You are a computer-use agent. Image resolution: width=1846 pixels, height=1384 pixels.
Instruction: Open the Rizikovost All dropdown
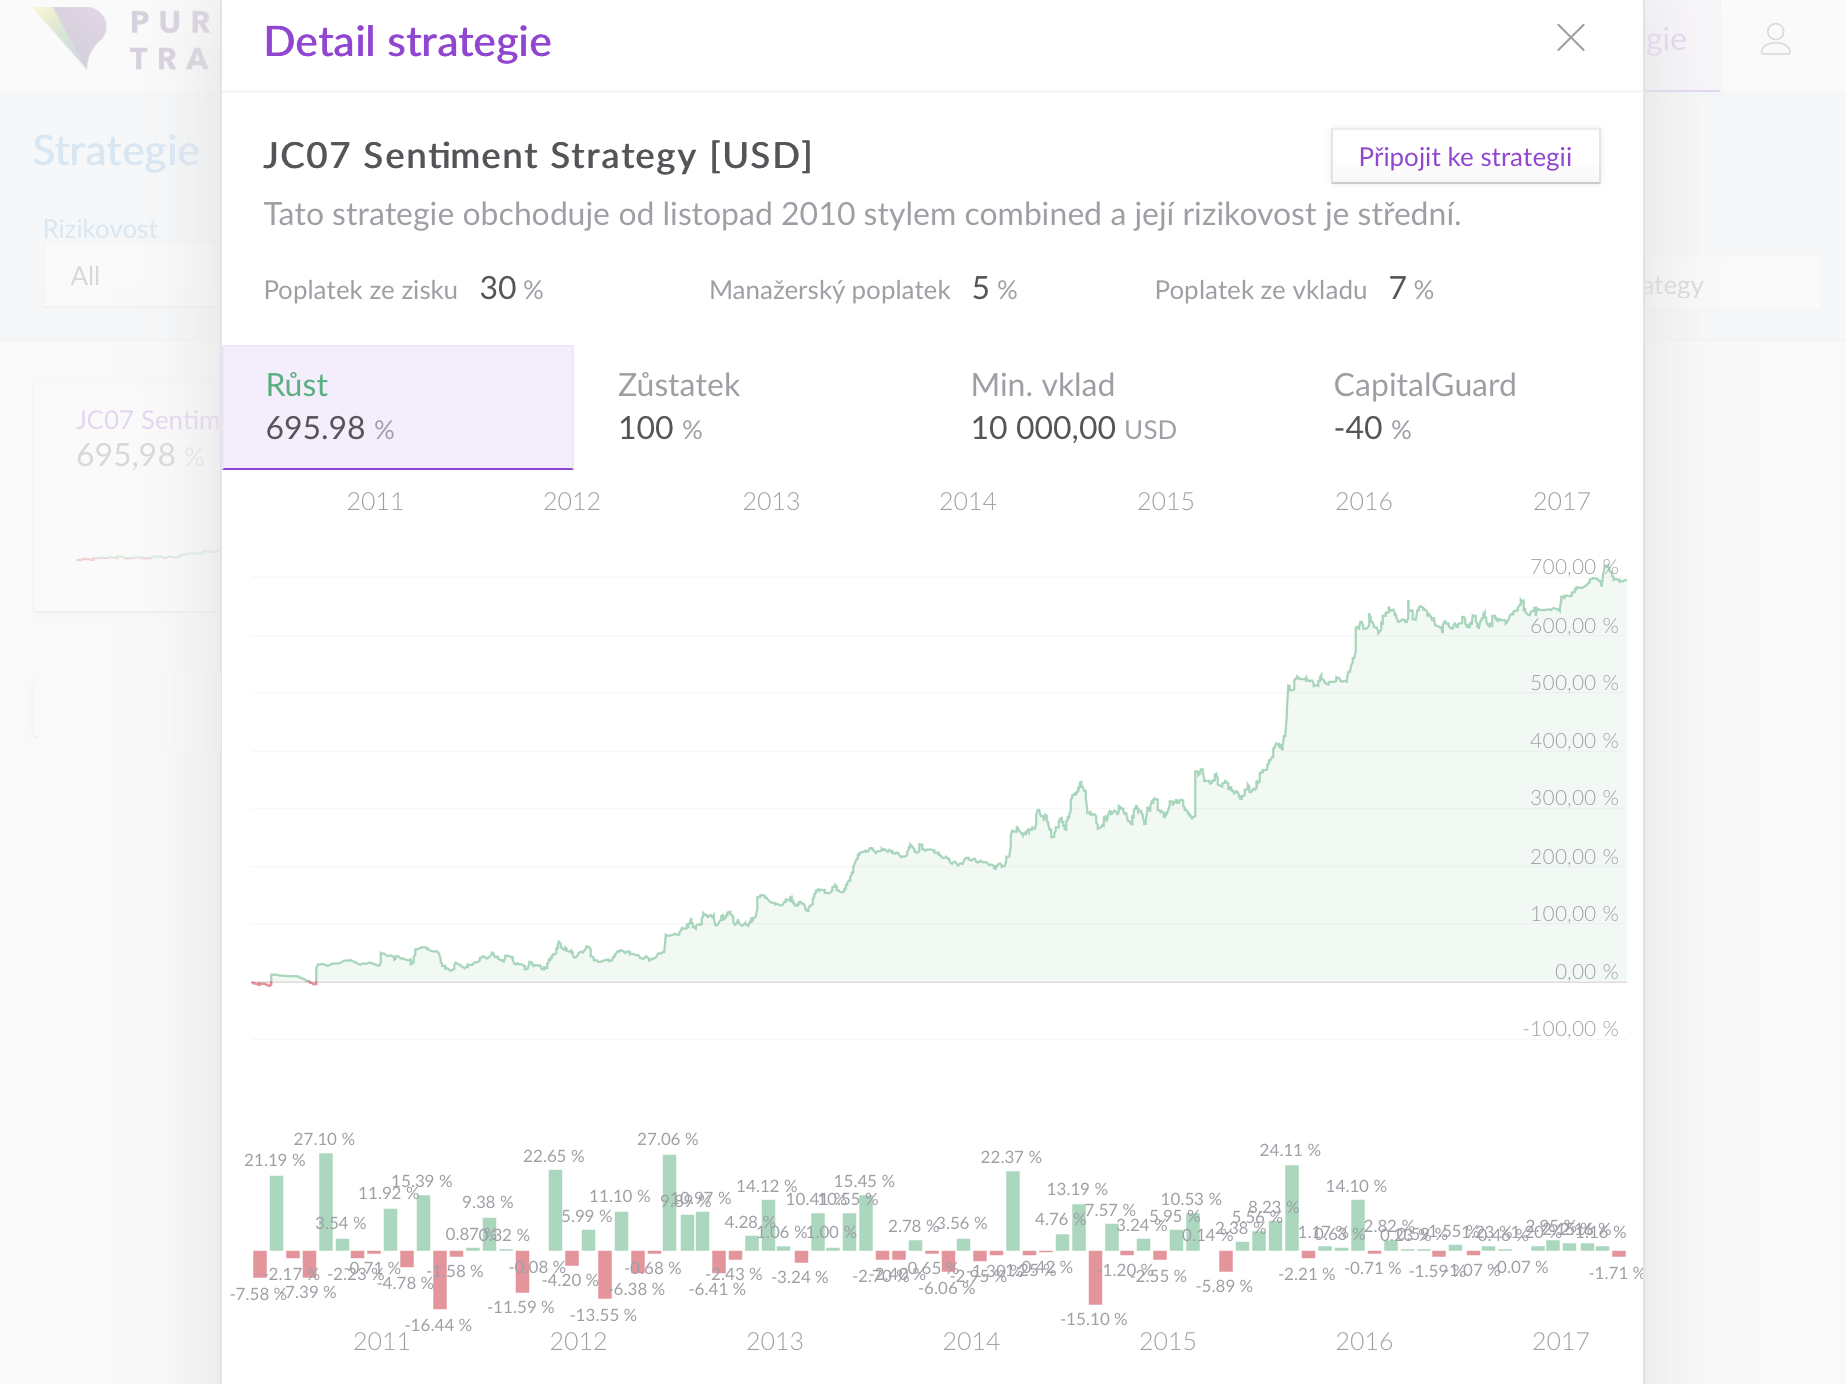coord(132,276)
